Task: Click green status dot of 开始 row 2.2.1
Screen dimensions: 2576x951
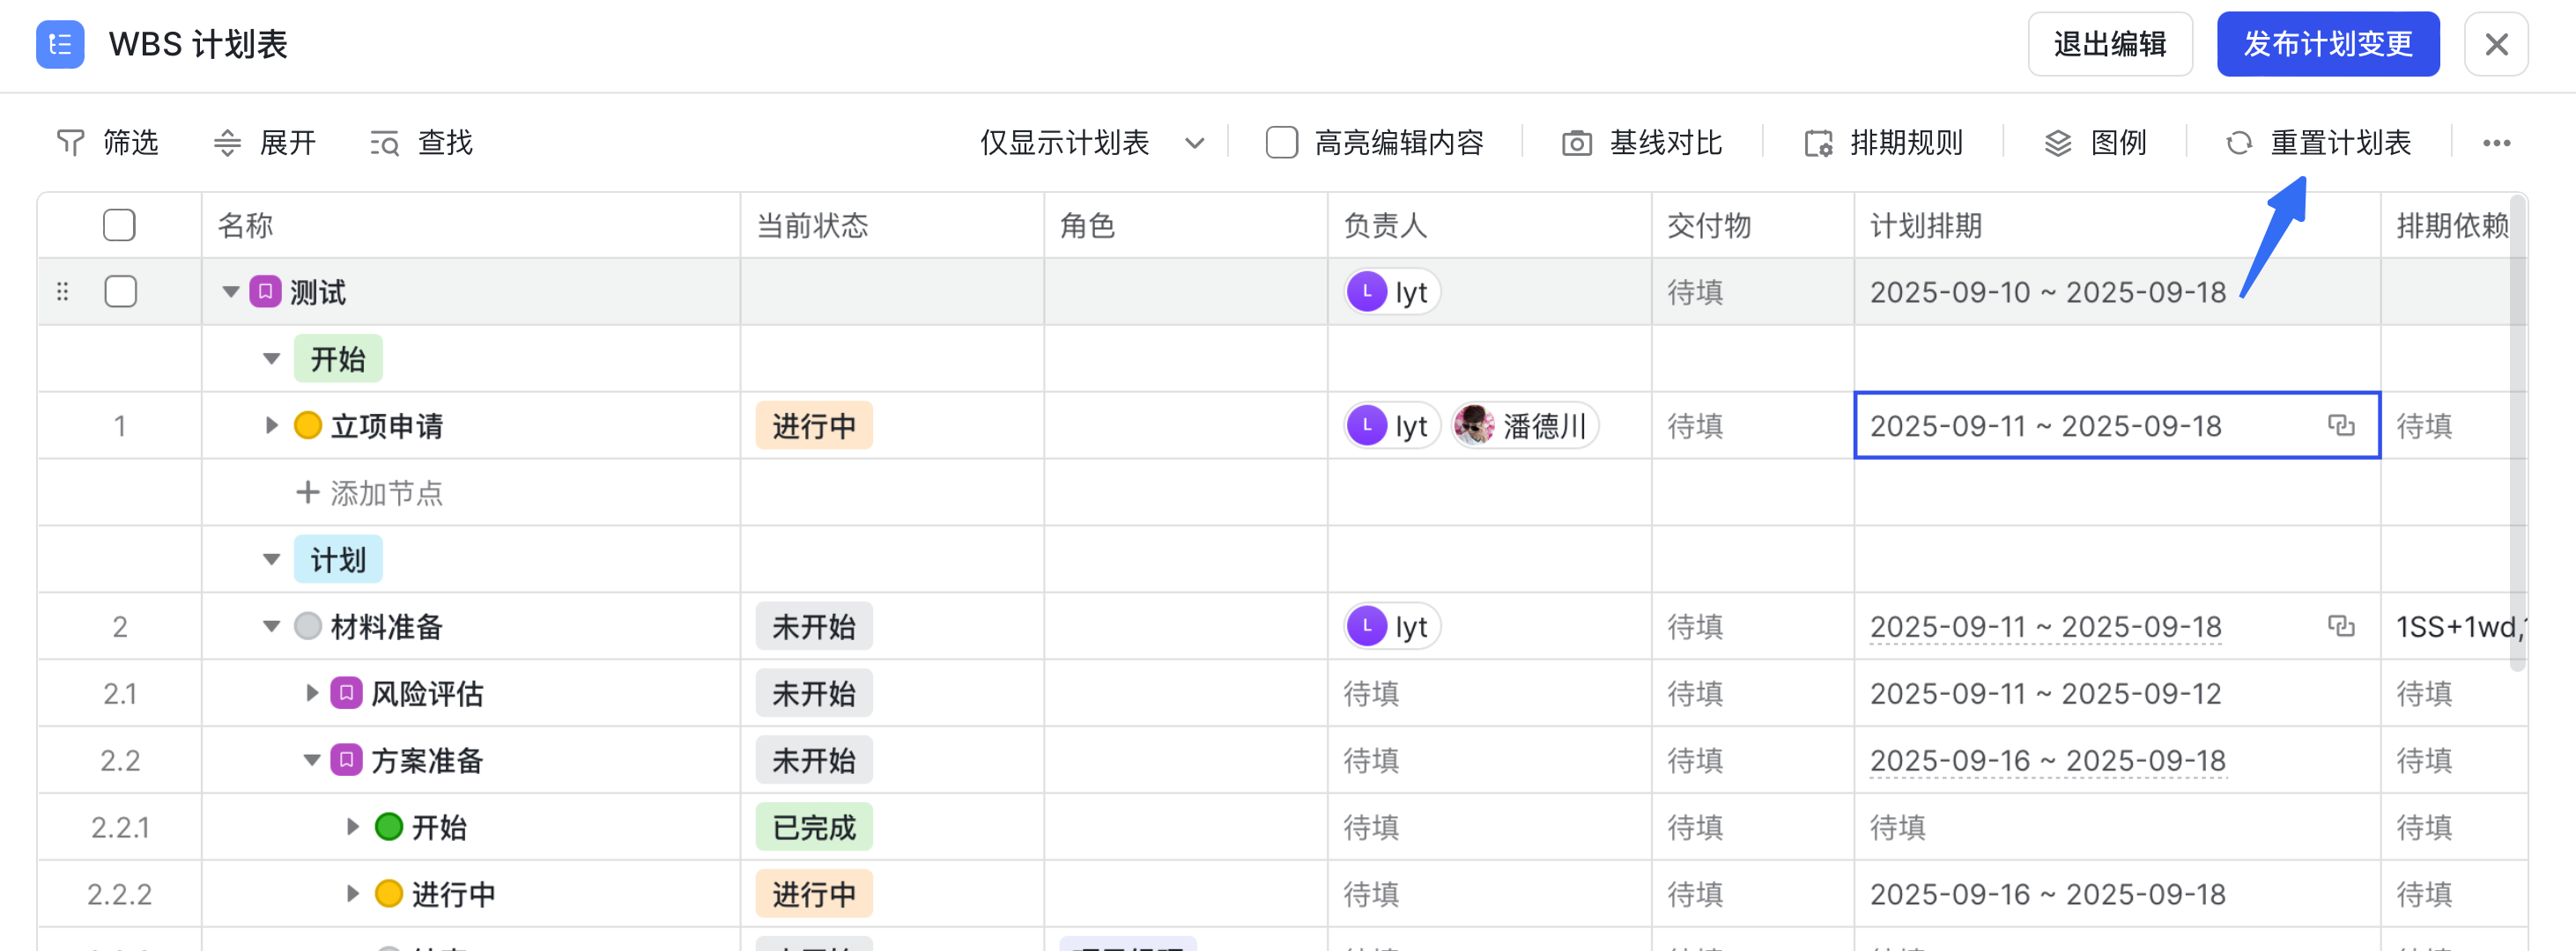Action: pyautogui.click(x=389, y=827)
